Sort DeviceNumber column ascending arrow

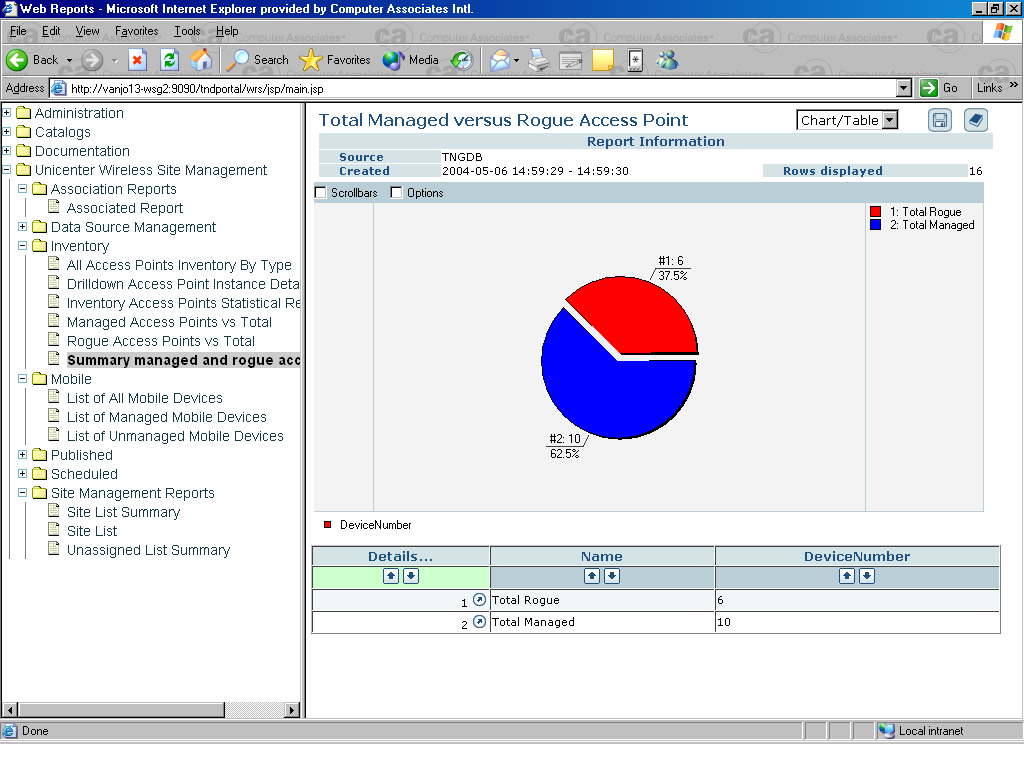pos(846,576)
